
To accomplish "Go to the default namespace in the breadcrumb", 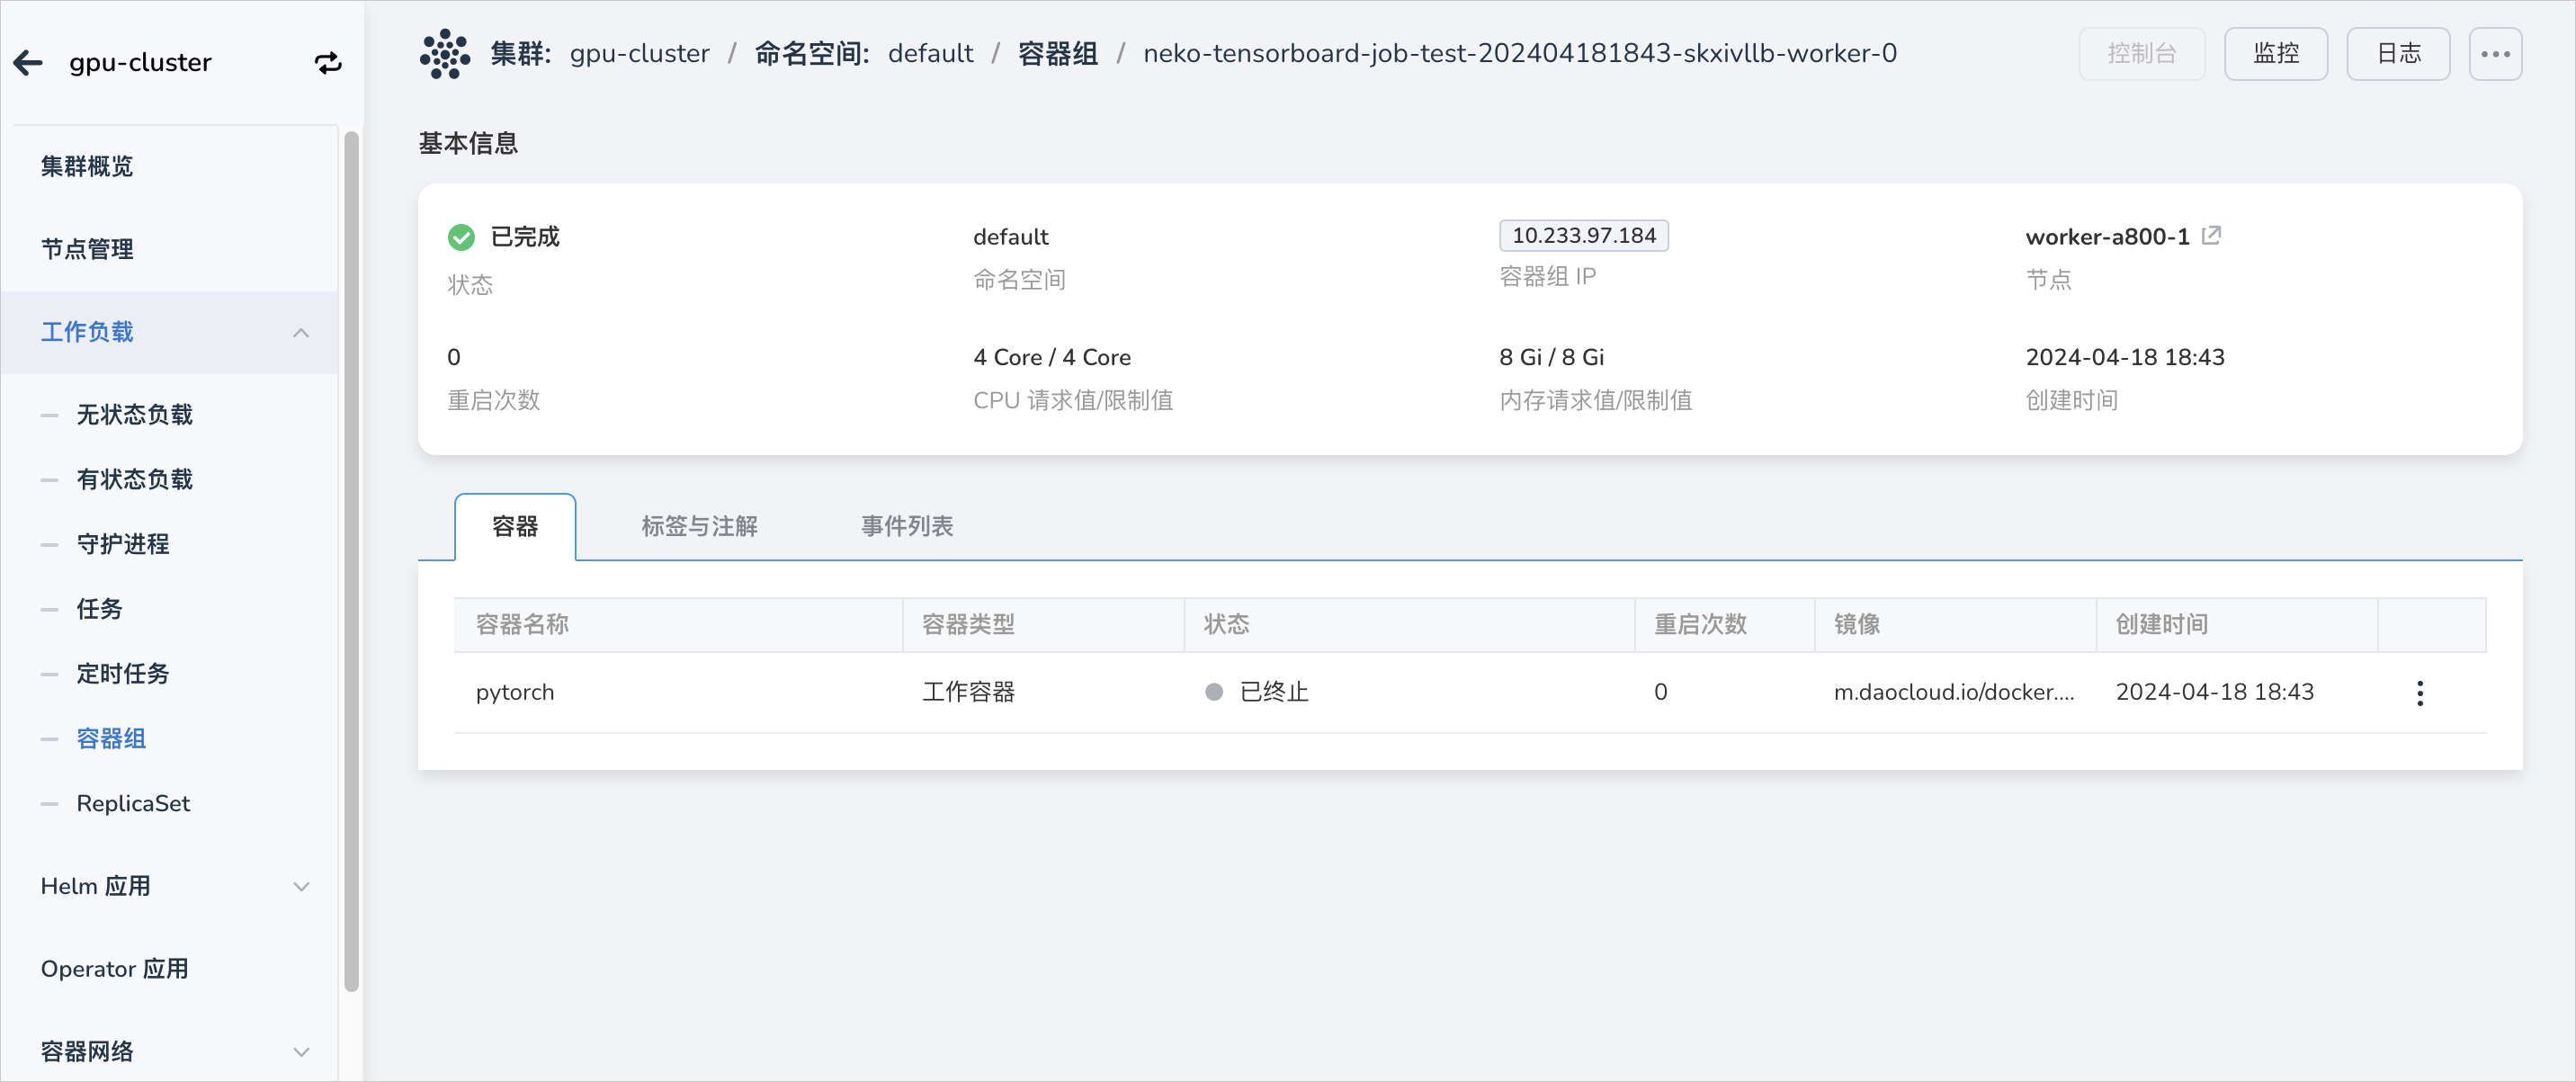I will coord(930,54).
